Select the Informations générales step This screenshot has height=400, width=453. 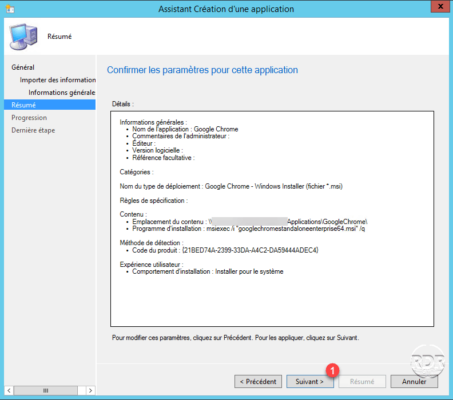[x=62, y=92]
